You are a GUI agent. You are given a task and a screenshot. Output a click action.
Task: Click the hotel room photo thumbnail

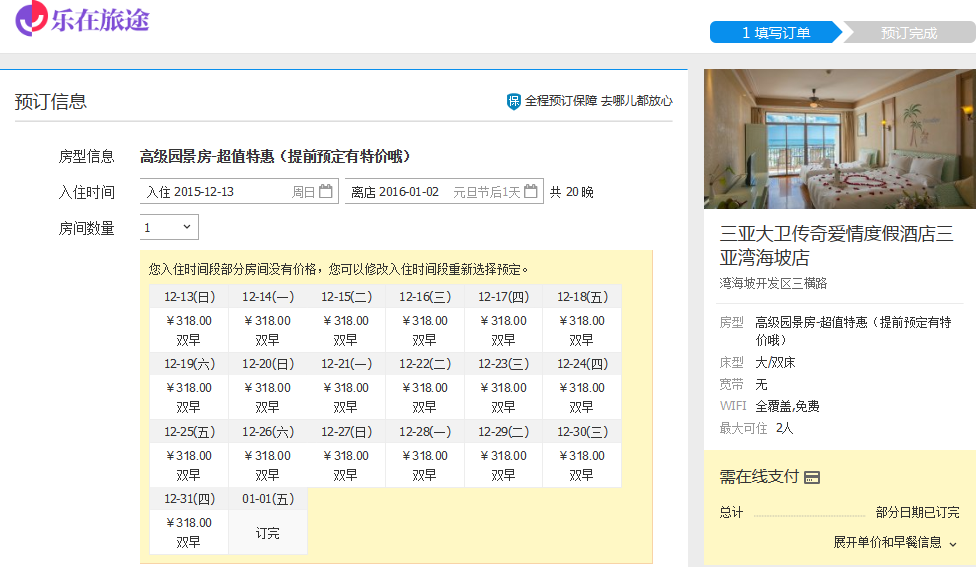[839, 139]
